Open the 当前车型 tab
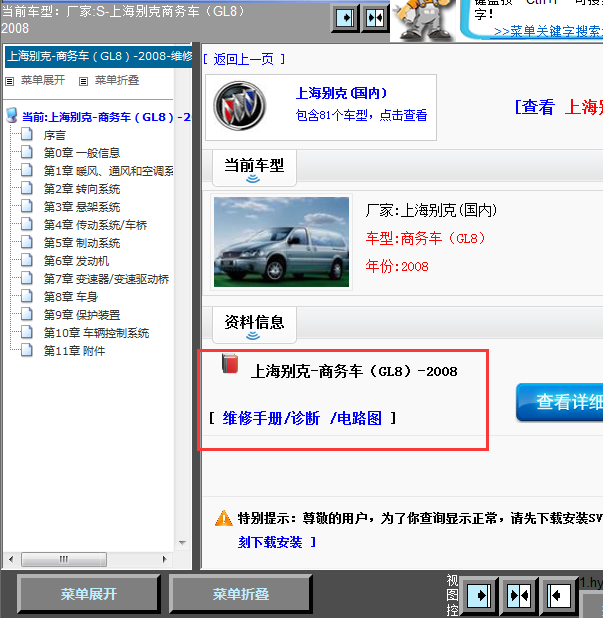The height and width of the screenshot is (618, 603). tap(254, 167)
